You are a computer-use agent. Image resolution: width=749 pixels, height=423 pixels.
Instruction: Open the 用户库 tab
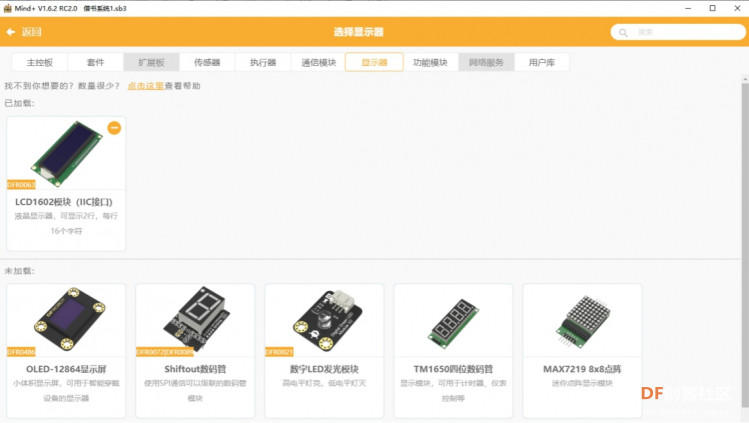pyautogui.click(x=542, y=63)
